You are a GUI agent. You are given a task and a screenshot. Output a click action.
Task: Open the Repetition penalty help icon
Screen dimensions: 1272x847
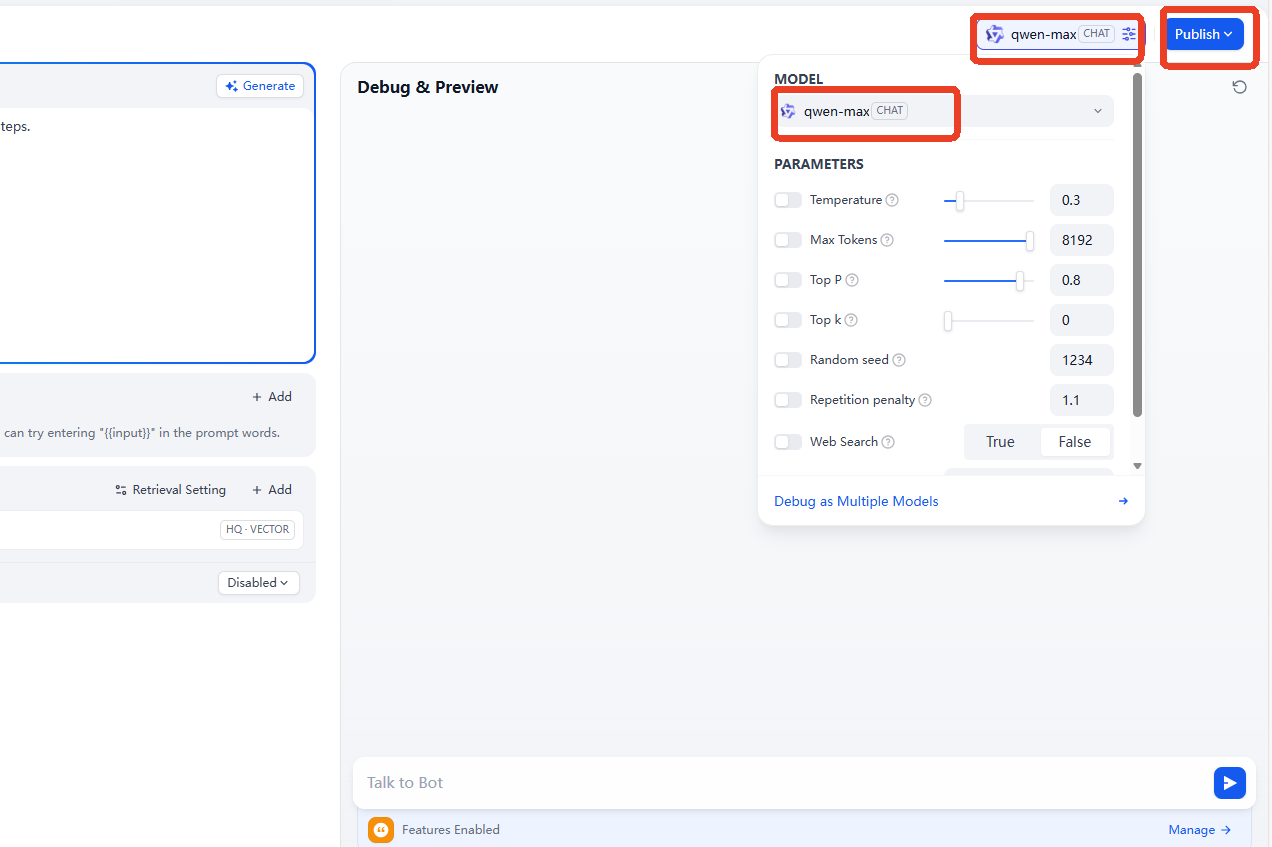click(x=925, y=400)
